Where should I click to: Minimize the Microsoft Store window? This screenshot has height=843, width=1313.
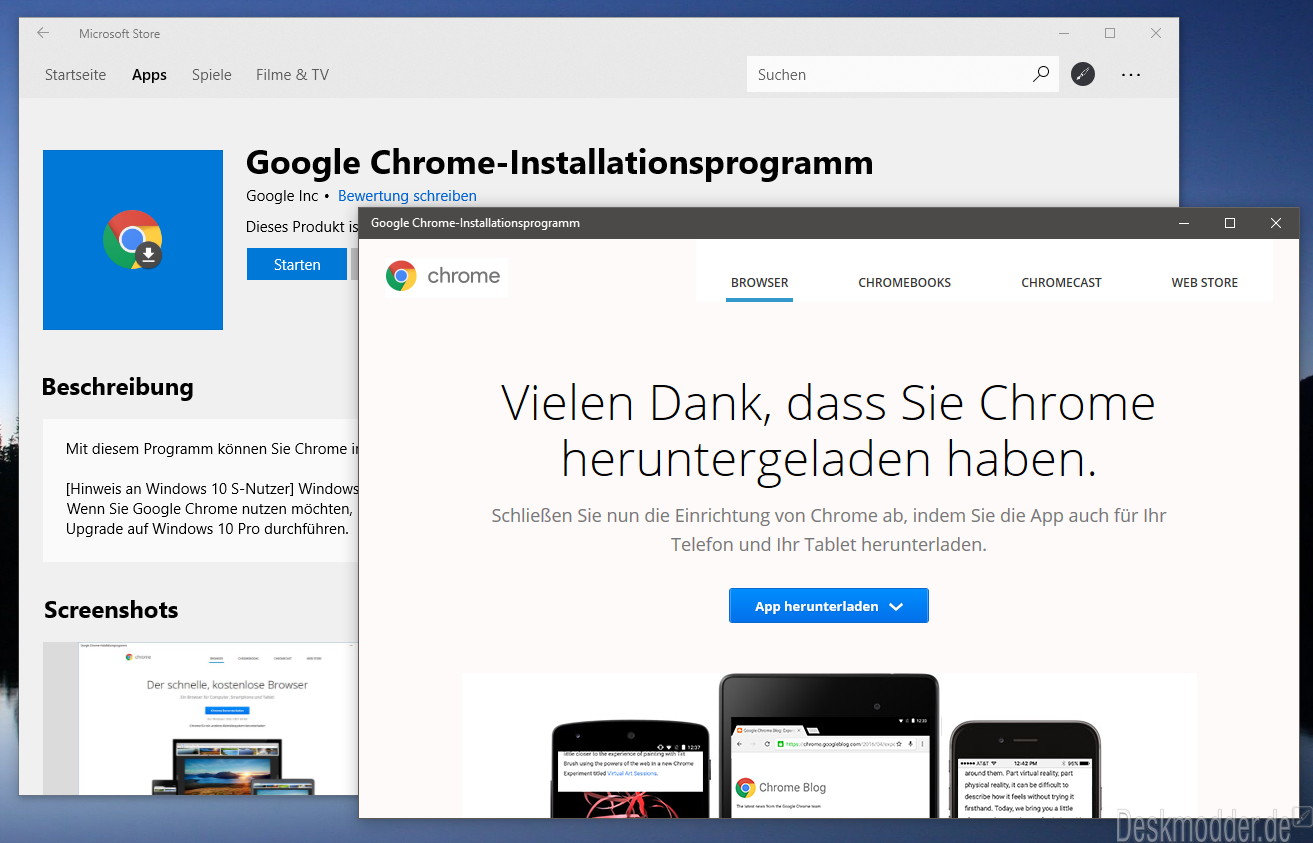pos(1064,33)
